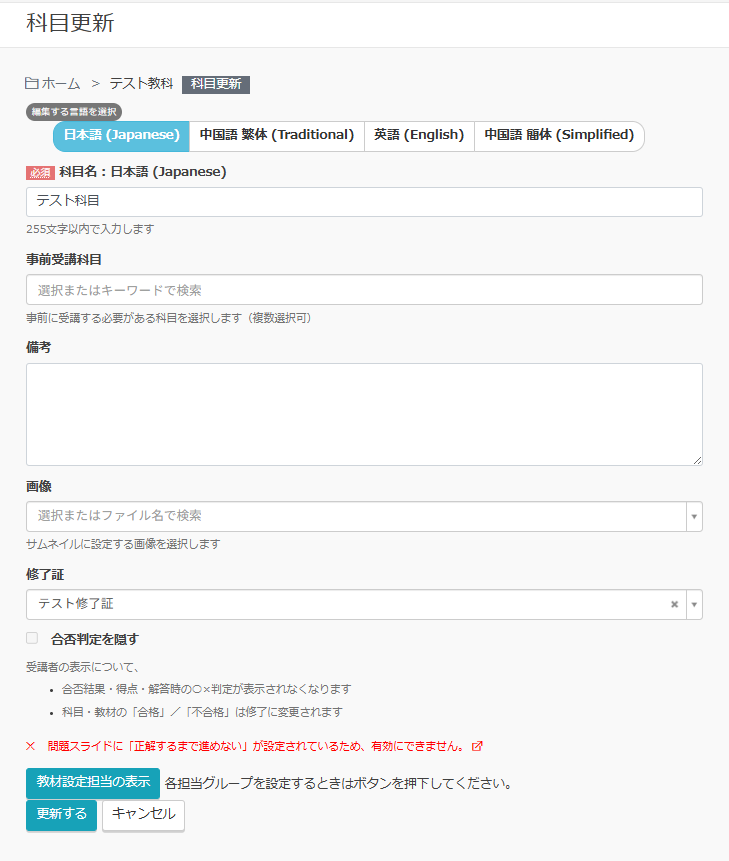This screenshot has width=729, height=861.
Task: Click the キャンセル button
Action: [143, 814]
